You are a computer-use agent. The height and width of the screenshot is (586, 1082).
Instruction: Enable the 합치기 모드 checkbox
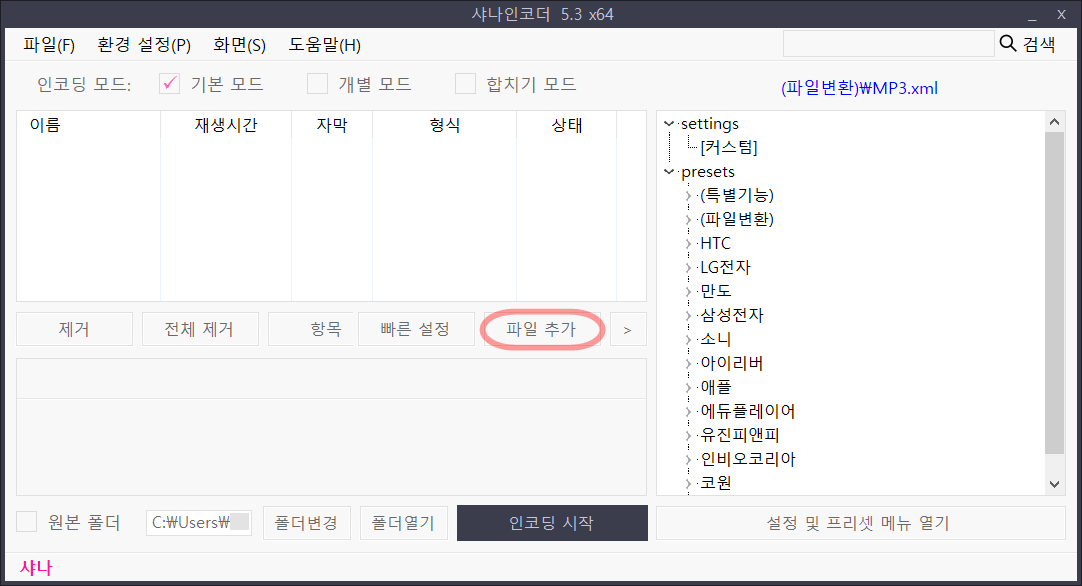pos(465,84)
